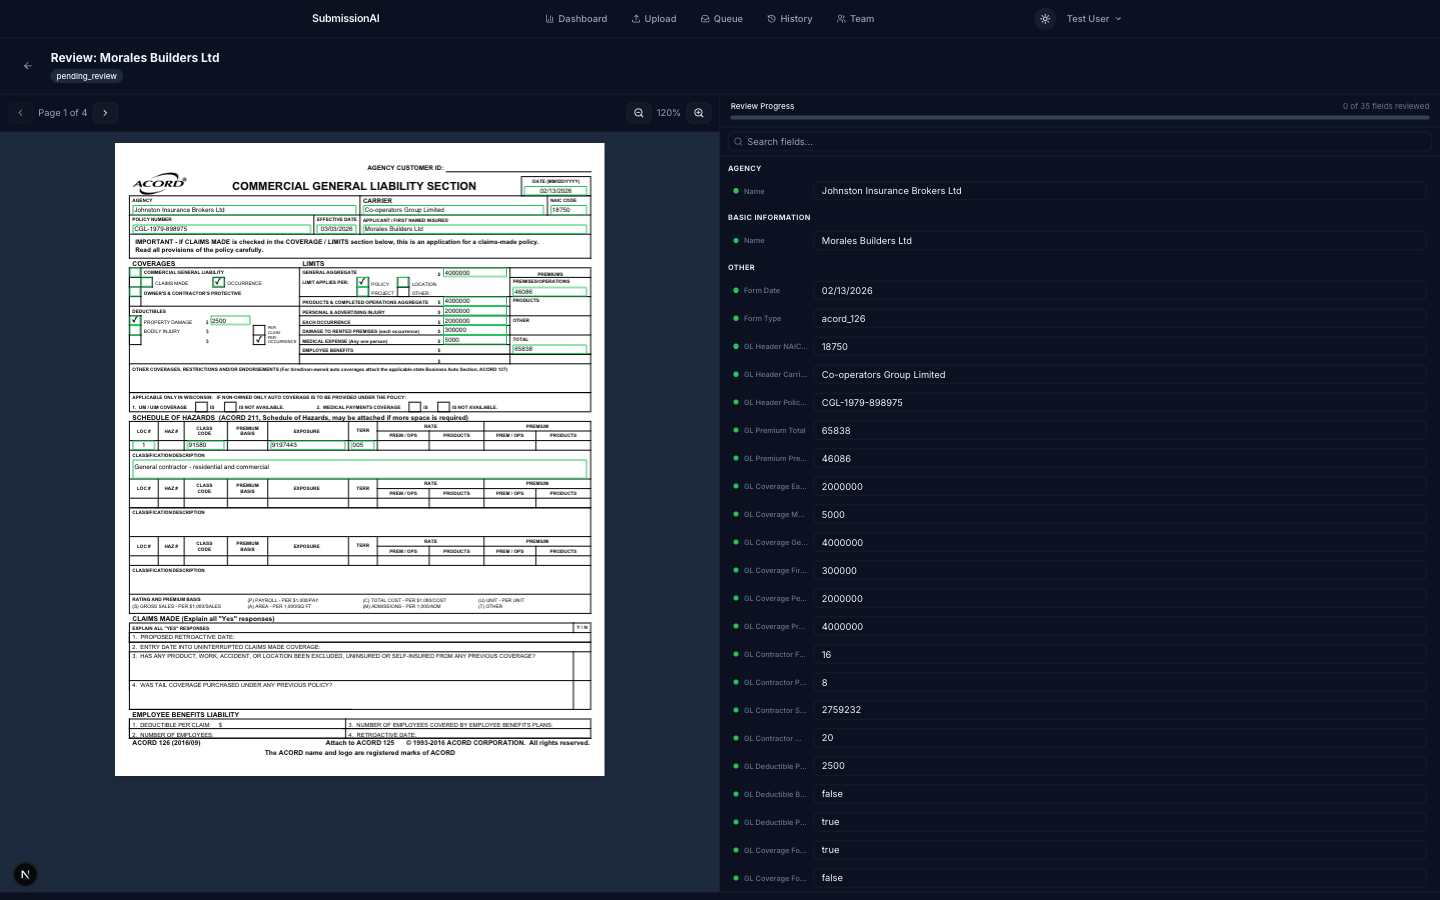Open the Test User dropdown menu
The width and height of the screenshot is (1440, 900).
click(1093, 19)
